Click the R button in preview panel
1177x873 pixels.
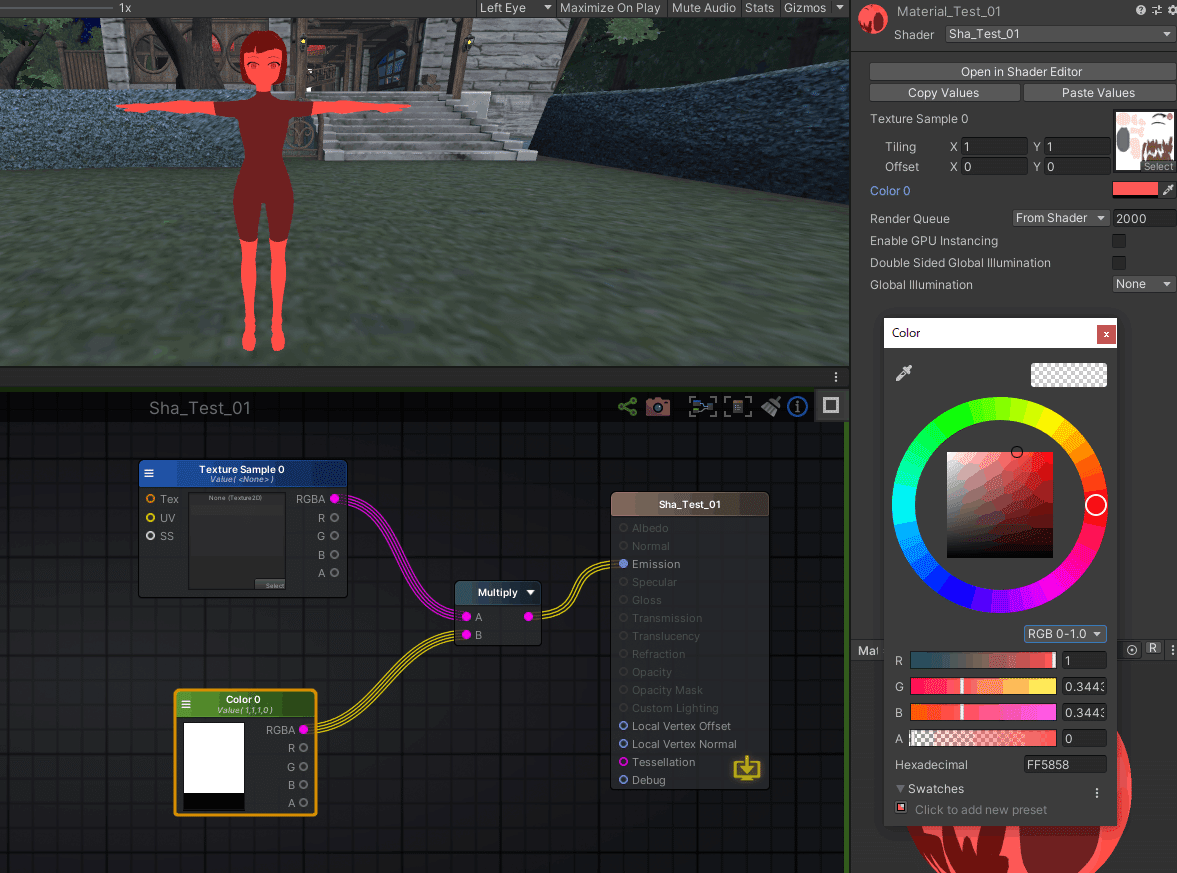pyautogui.click(x=1153, y=649)
